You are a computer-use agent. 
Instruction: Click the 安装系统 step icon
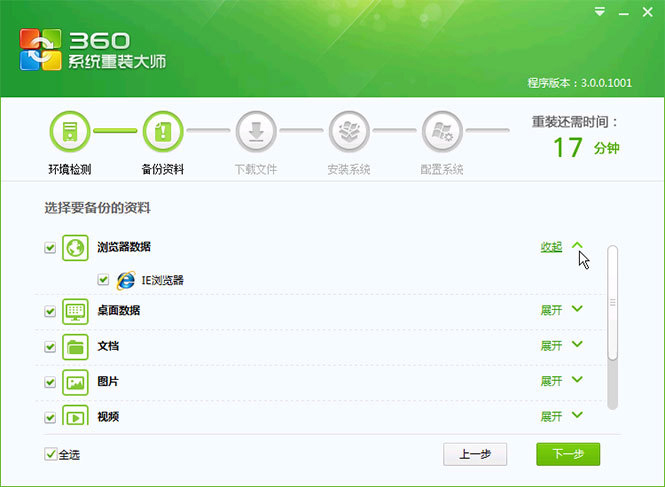[x=349, y=130]
